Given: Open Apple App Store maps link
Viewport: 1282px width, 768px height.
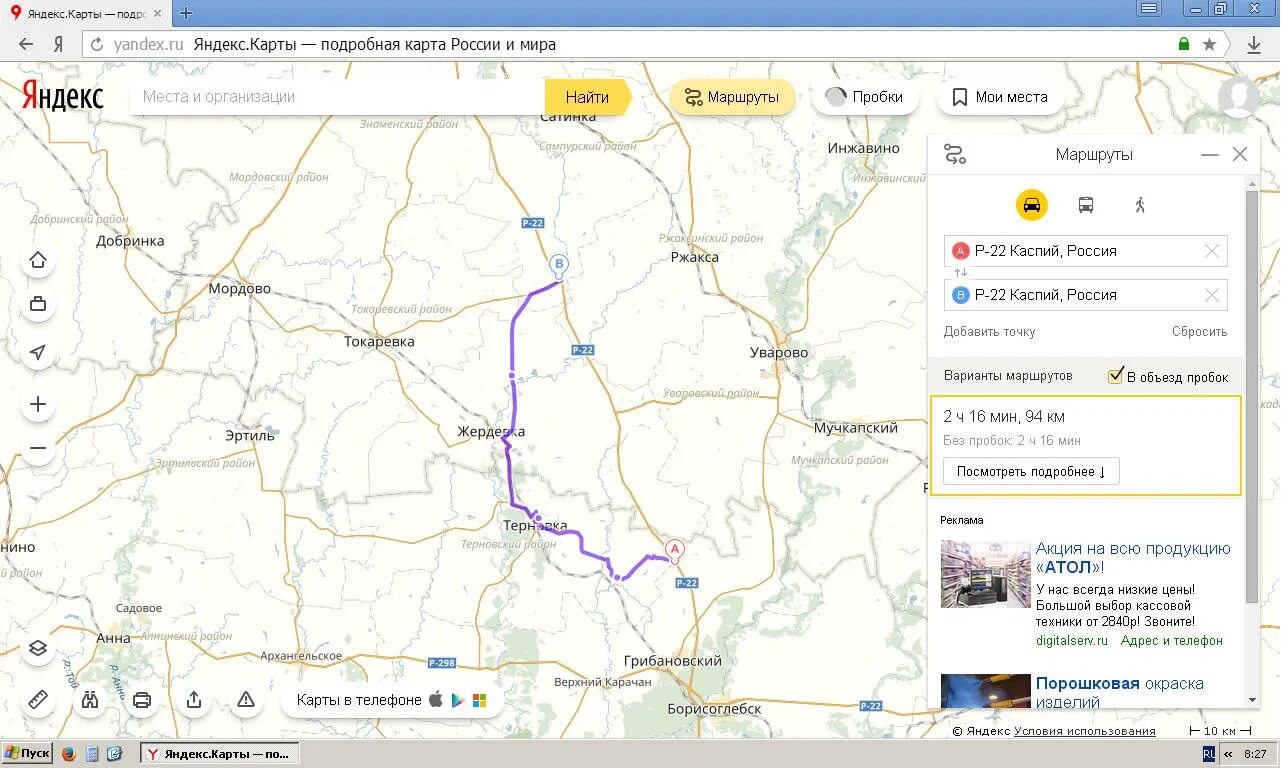Looking at the screenshot, I should coord(436,700).
